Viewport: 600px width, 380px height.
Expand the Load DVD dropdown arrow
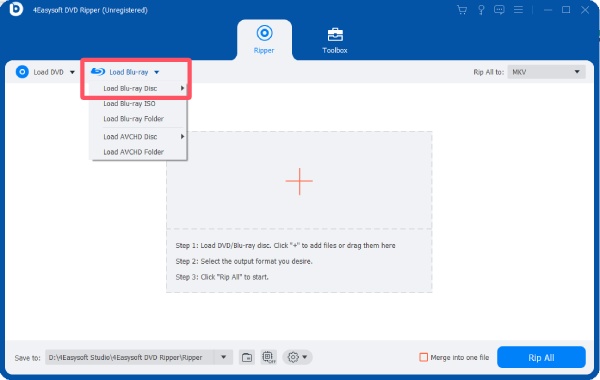72,72
